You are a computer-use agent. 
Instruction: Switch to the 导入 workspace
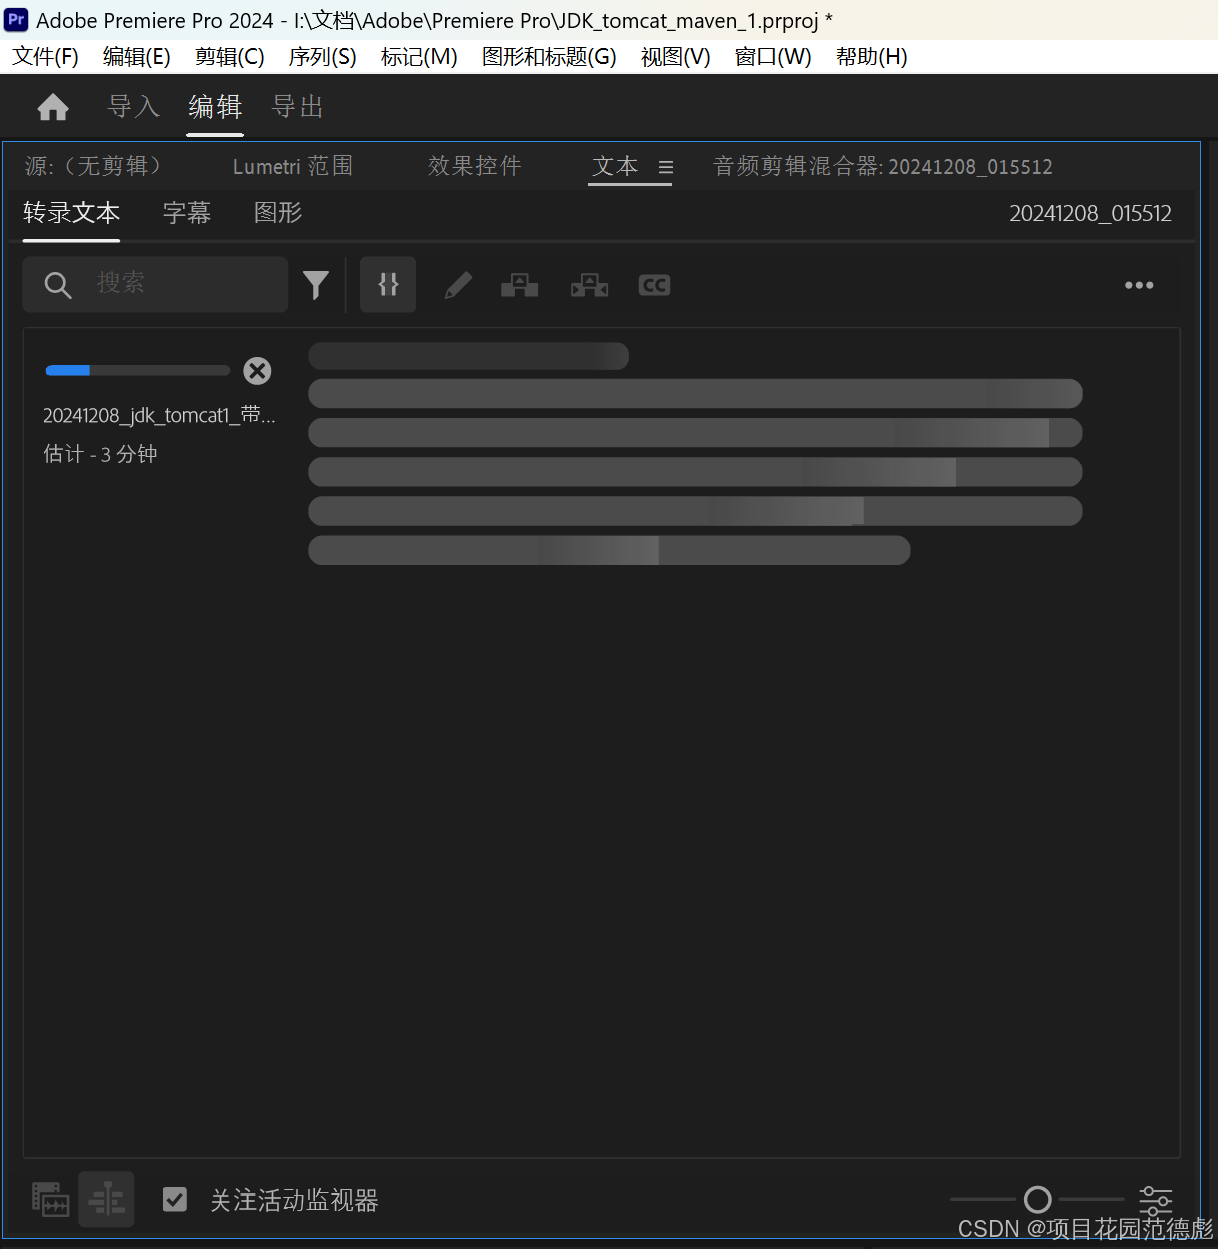coord(134,107)
